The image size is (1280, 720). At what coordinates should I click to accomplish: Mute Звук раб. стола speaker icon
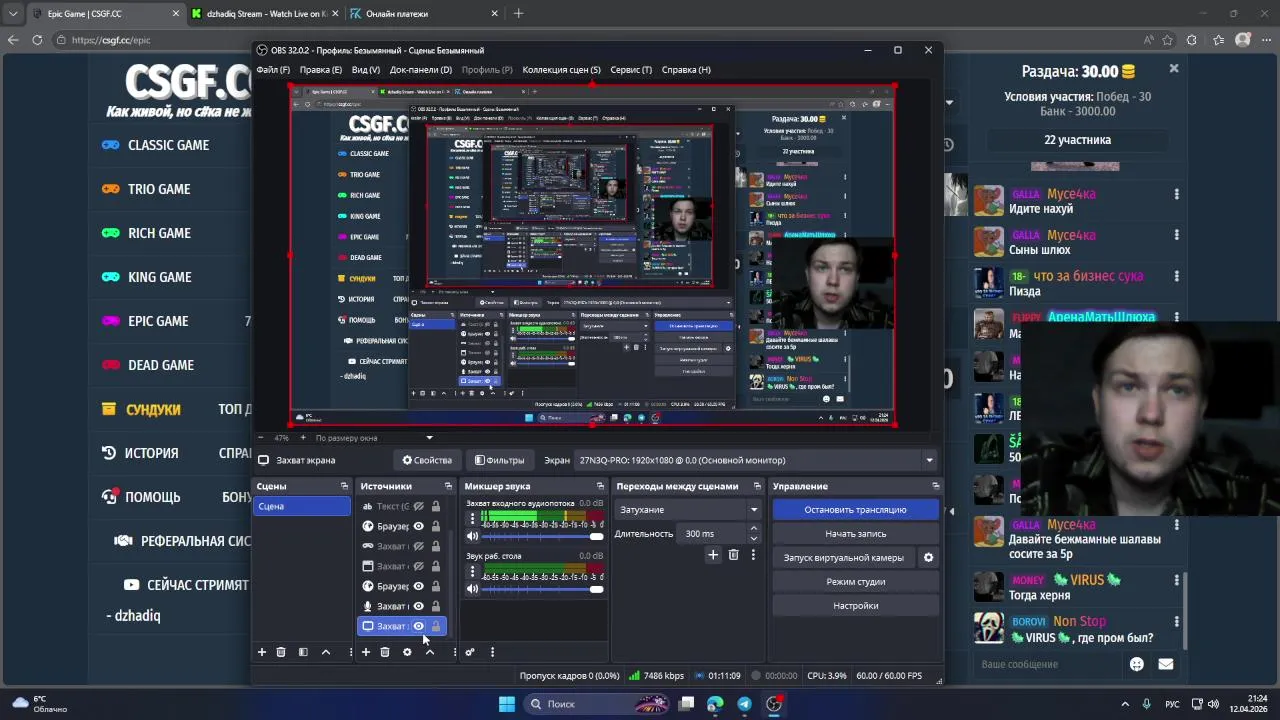pyautogui.click(x=473, y=589)
